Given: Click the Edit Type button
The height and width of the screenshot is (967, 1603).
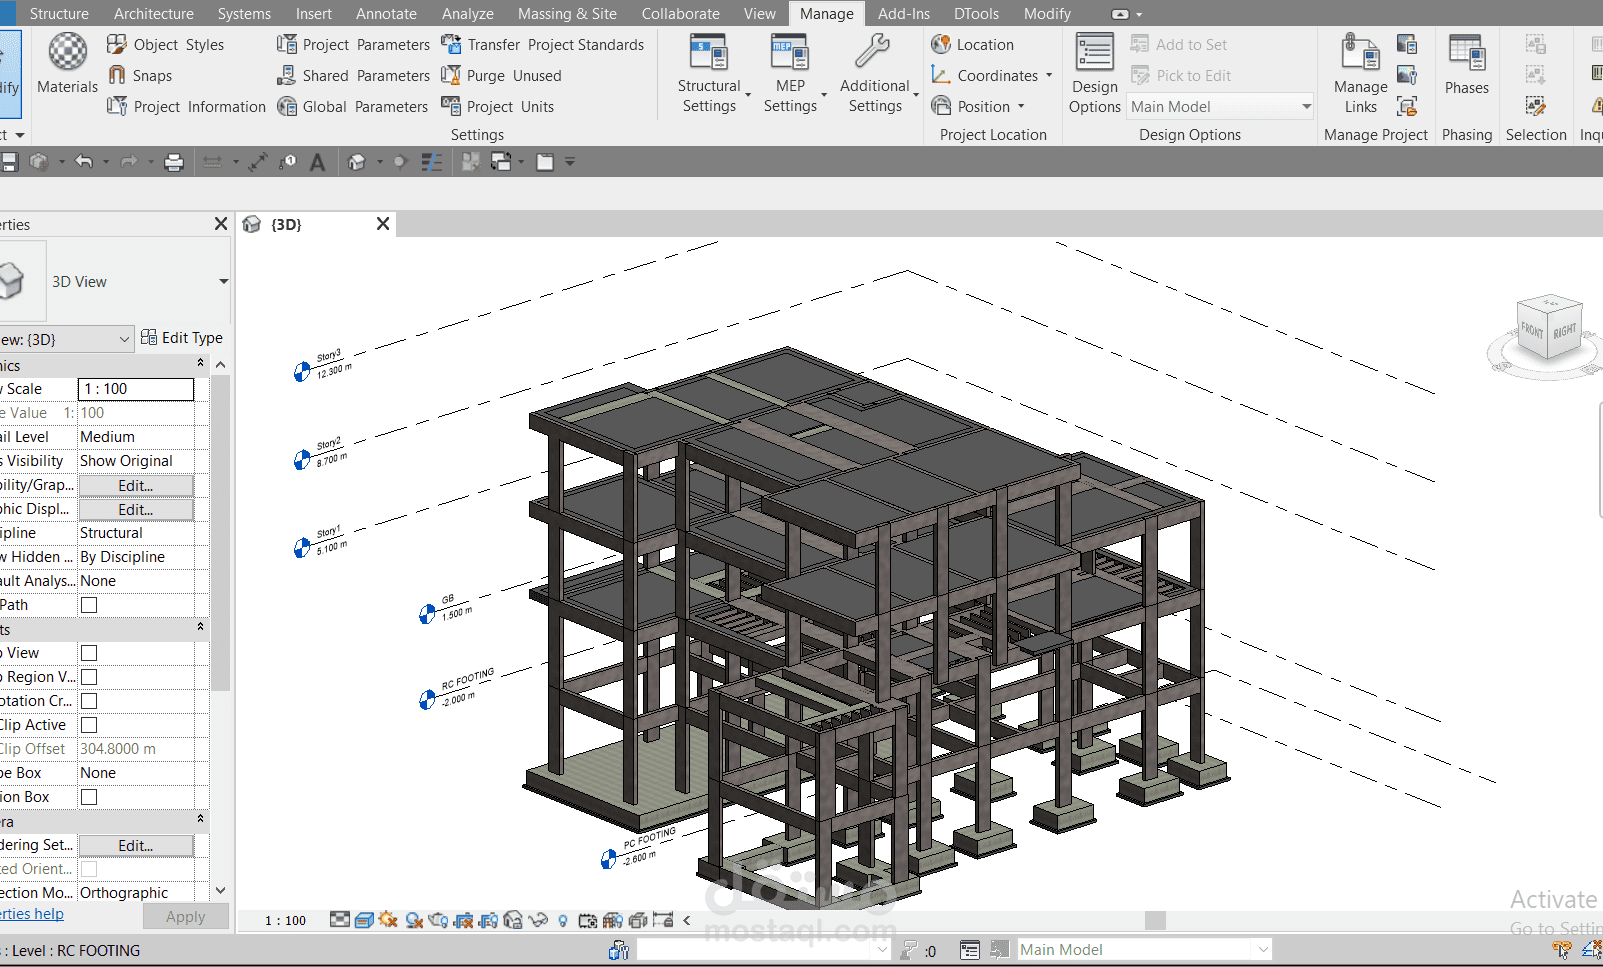Looking at the screenshot, I should click(x=182, y=338).
